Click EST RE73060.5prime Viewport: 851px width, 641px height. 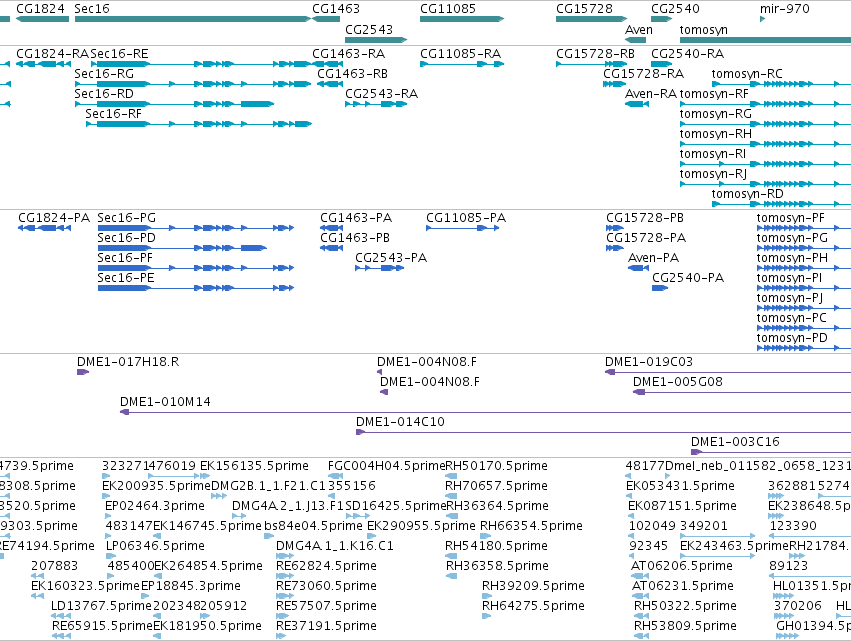[x=327, y=587]
